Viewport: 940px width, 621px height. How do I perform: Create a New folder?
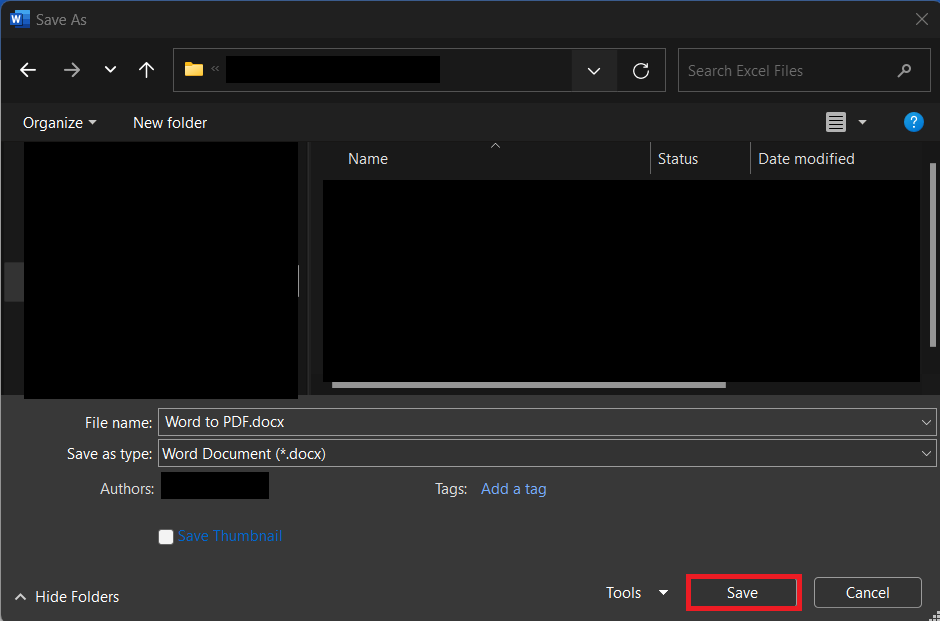click(x=170, y=123)
